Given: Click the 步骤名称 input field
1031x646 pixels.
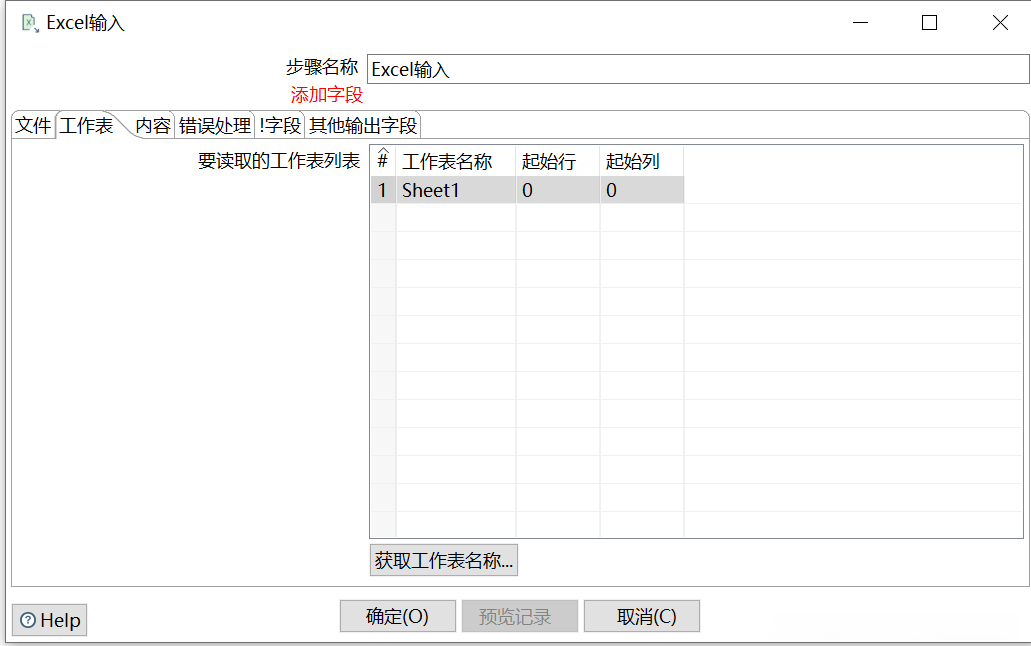Looking at the screenshot, I should click(698, 69).
